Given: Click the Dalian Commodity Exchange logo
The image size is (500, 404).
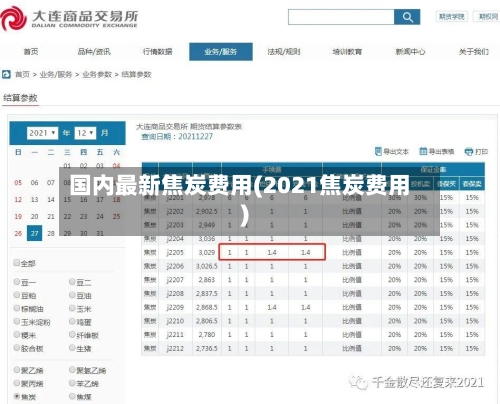Looking at the screenshot, I should coord(69,19).
